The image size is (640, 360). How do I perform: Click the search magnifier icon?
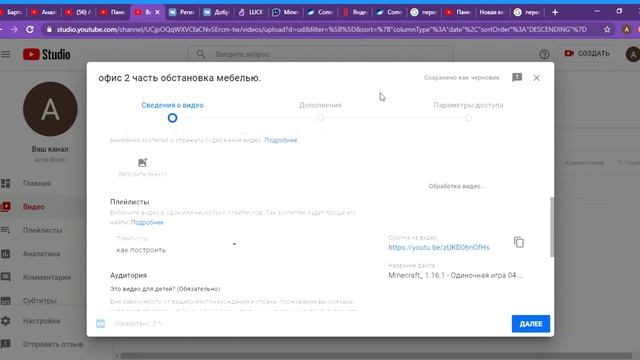coord(200,54)
